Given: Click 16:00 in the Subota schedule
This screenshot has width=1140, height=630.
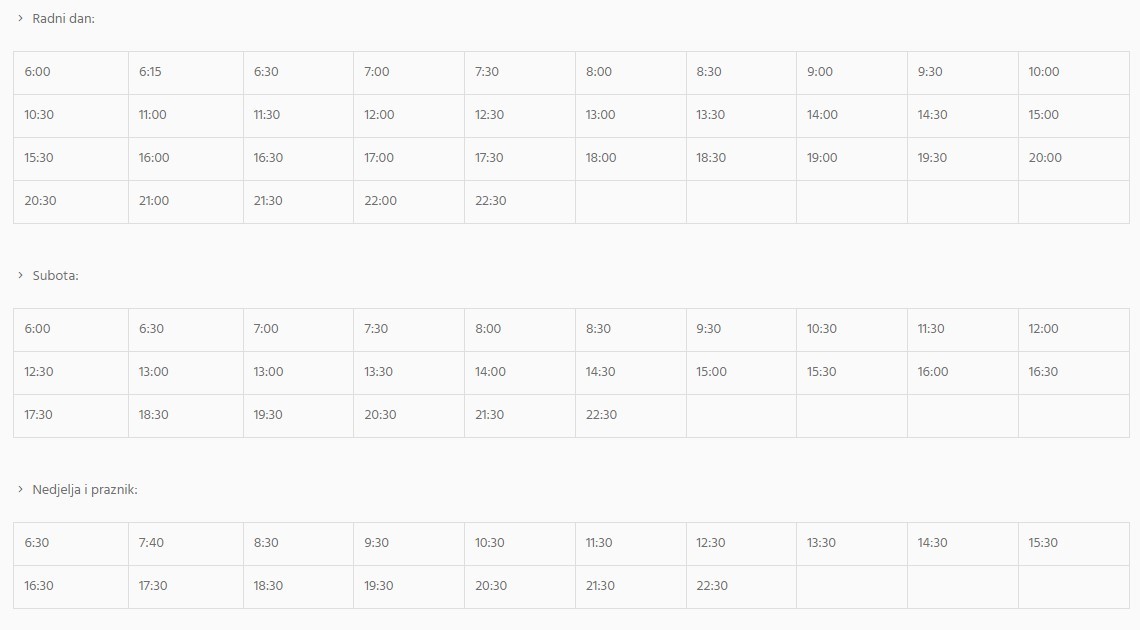Looking at the screenshot, I should coord(932,372).
